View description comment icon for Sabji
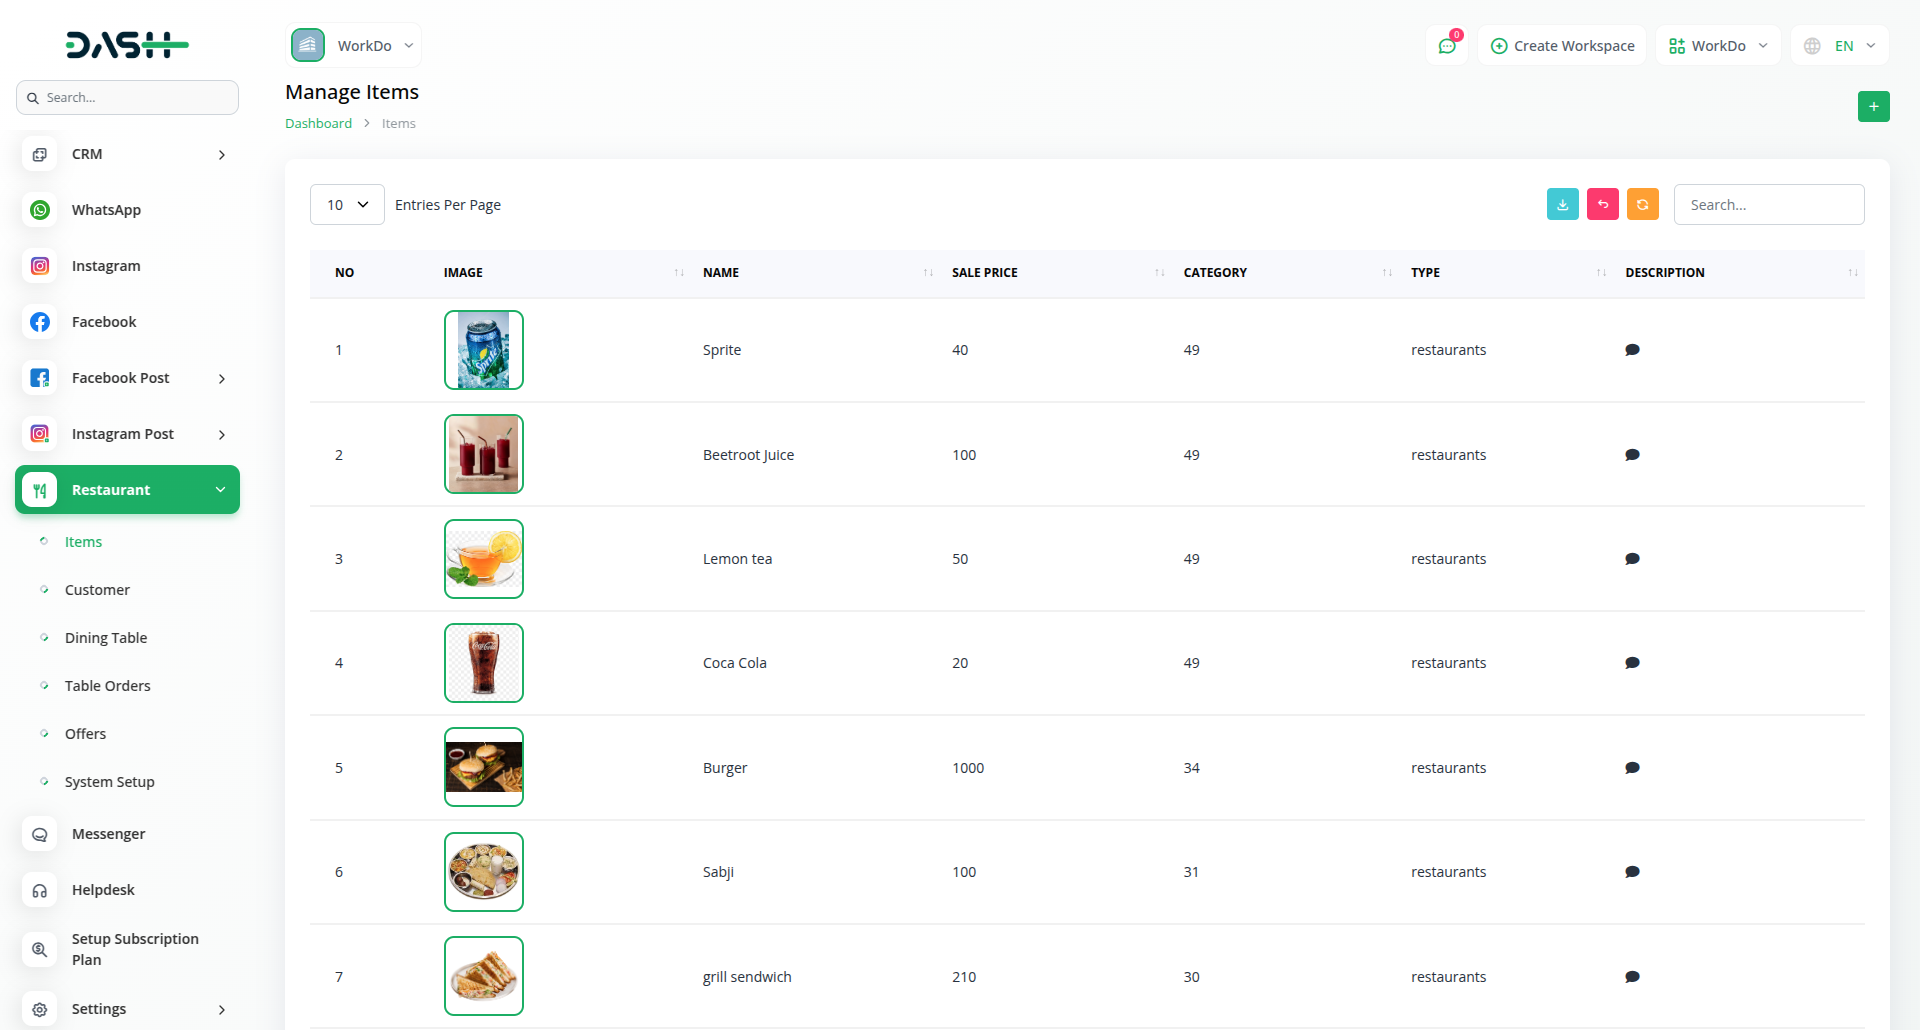The width and height of the screenshot is (1920, 1030). (1632, 872)
